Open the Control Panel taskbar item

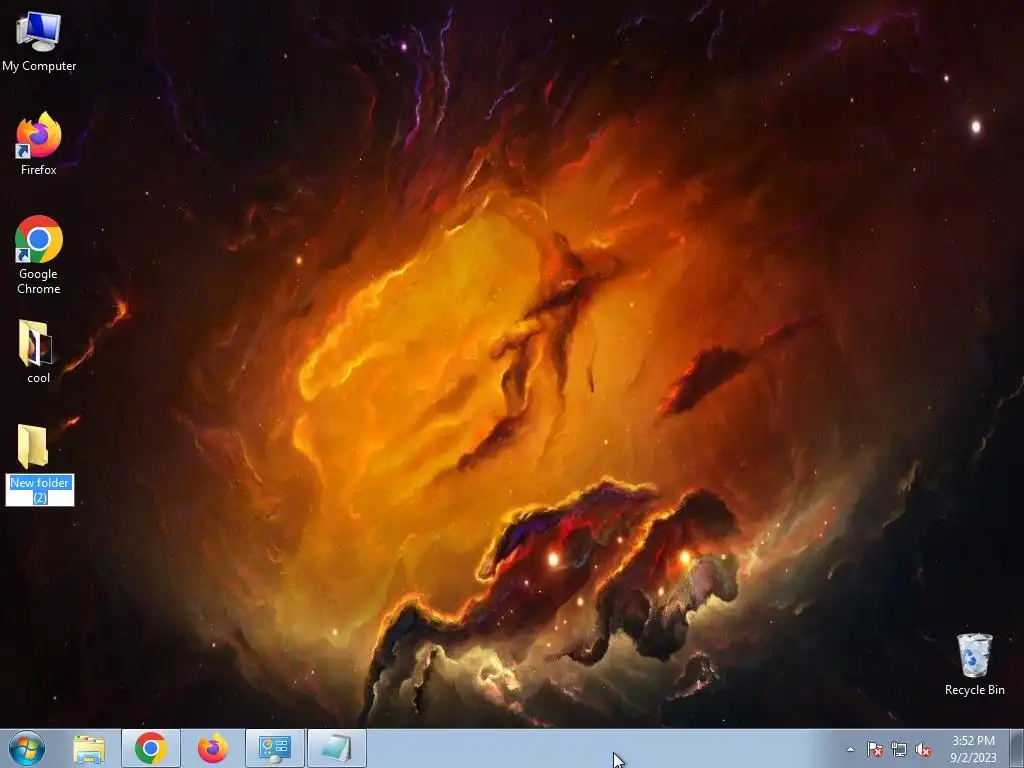tap(275, 749)
